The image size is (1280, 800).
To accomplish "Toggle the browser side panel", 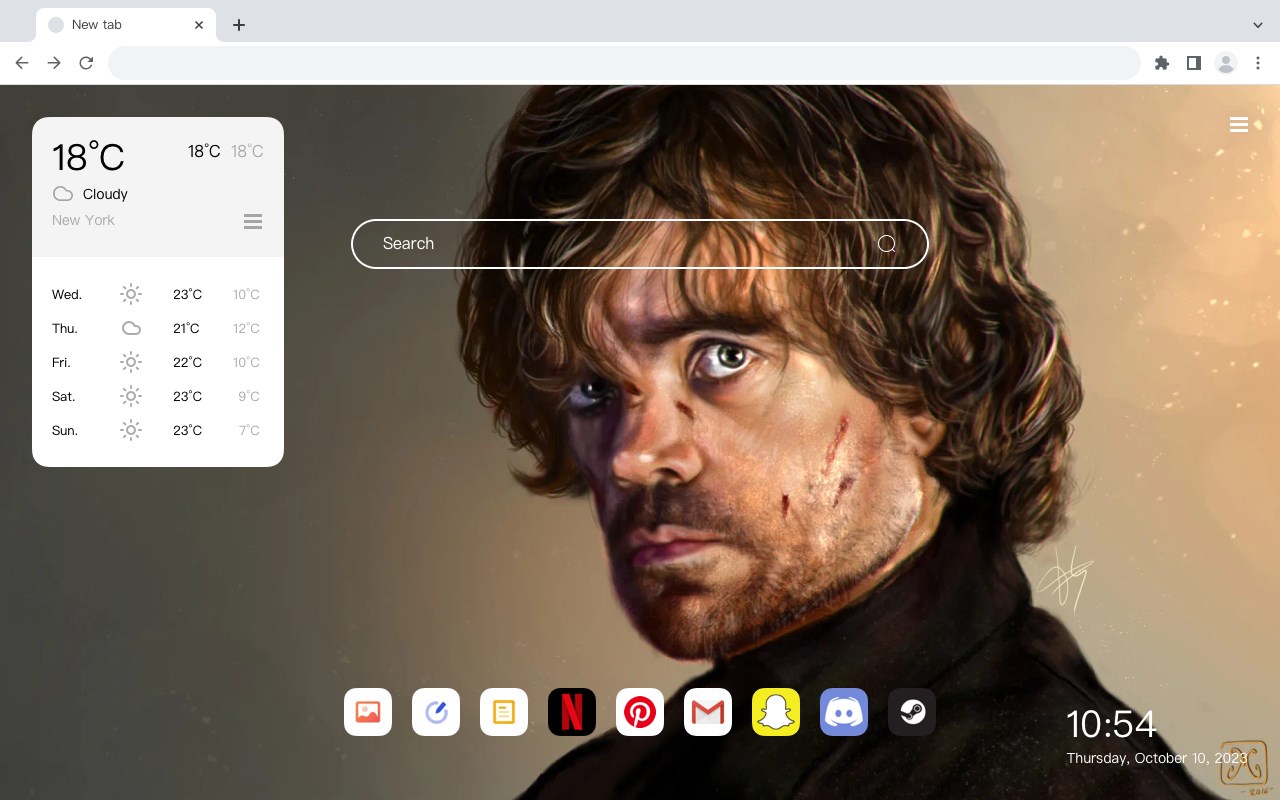I will click(1194, 63).
